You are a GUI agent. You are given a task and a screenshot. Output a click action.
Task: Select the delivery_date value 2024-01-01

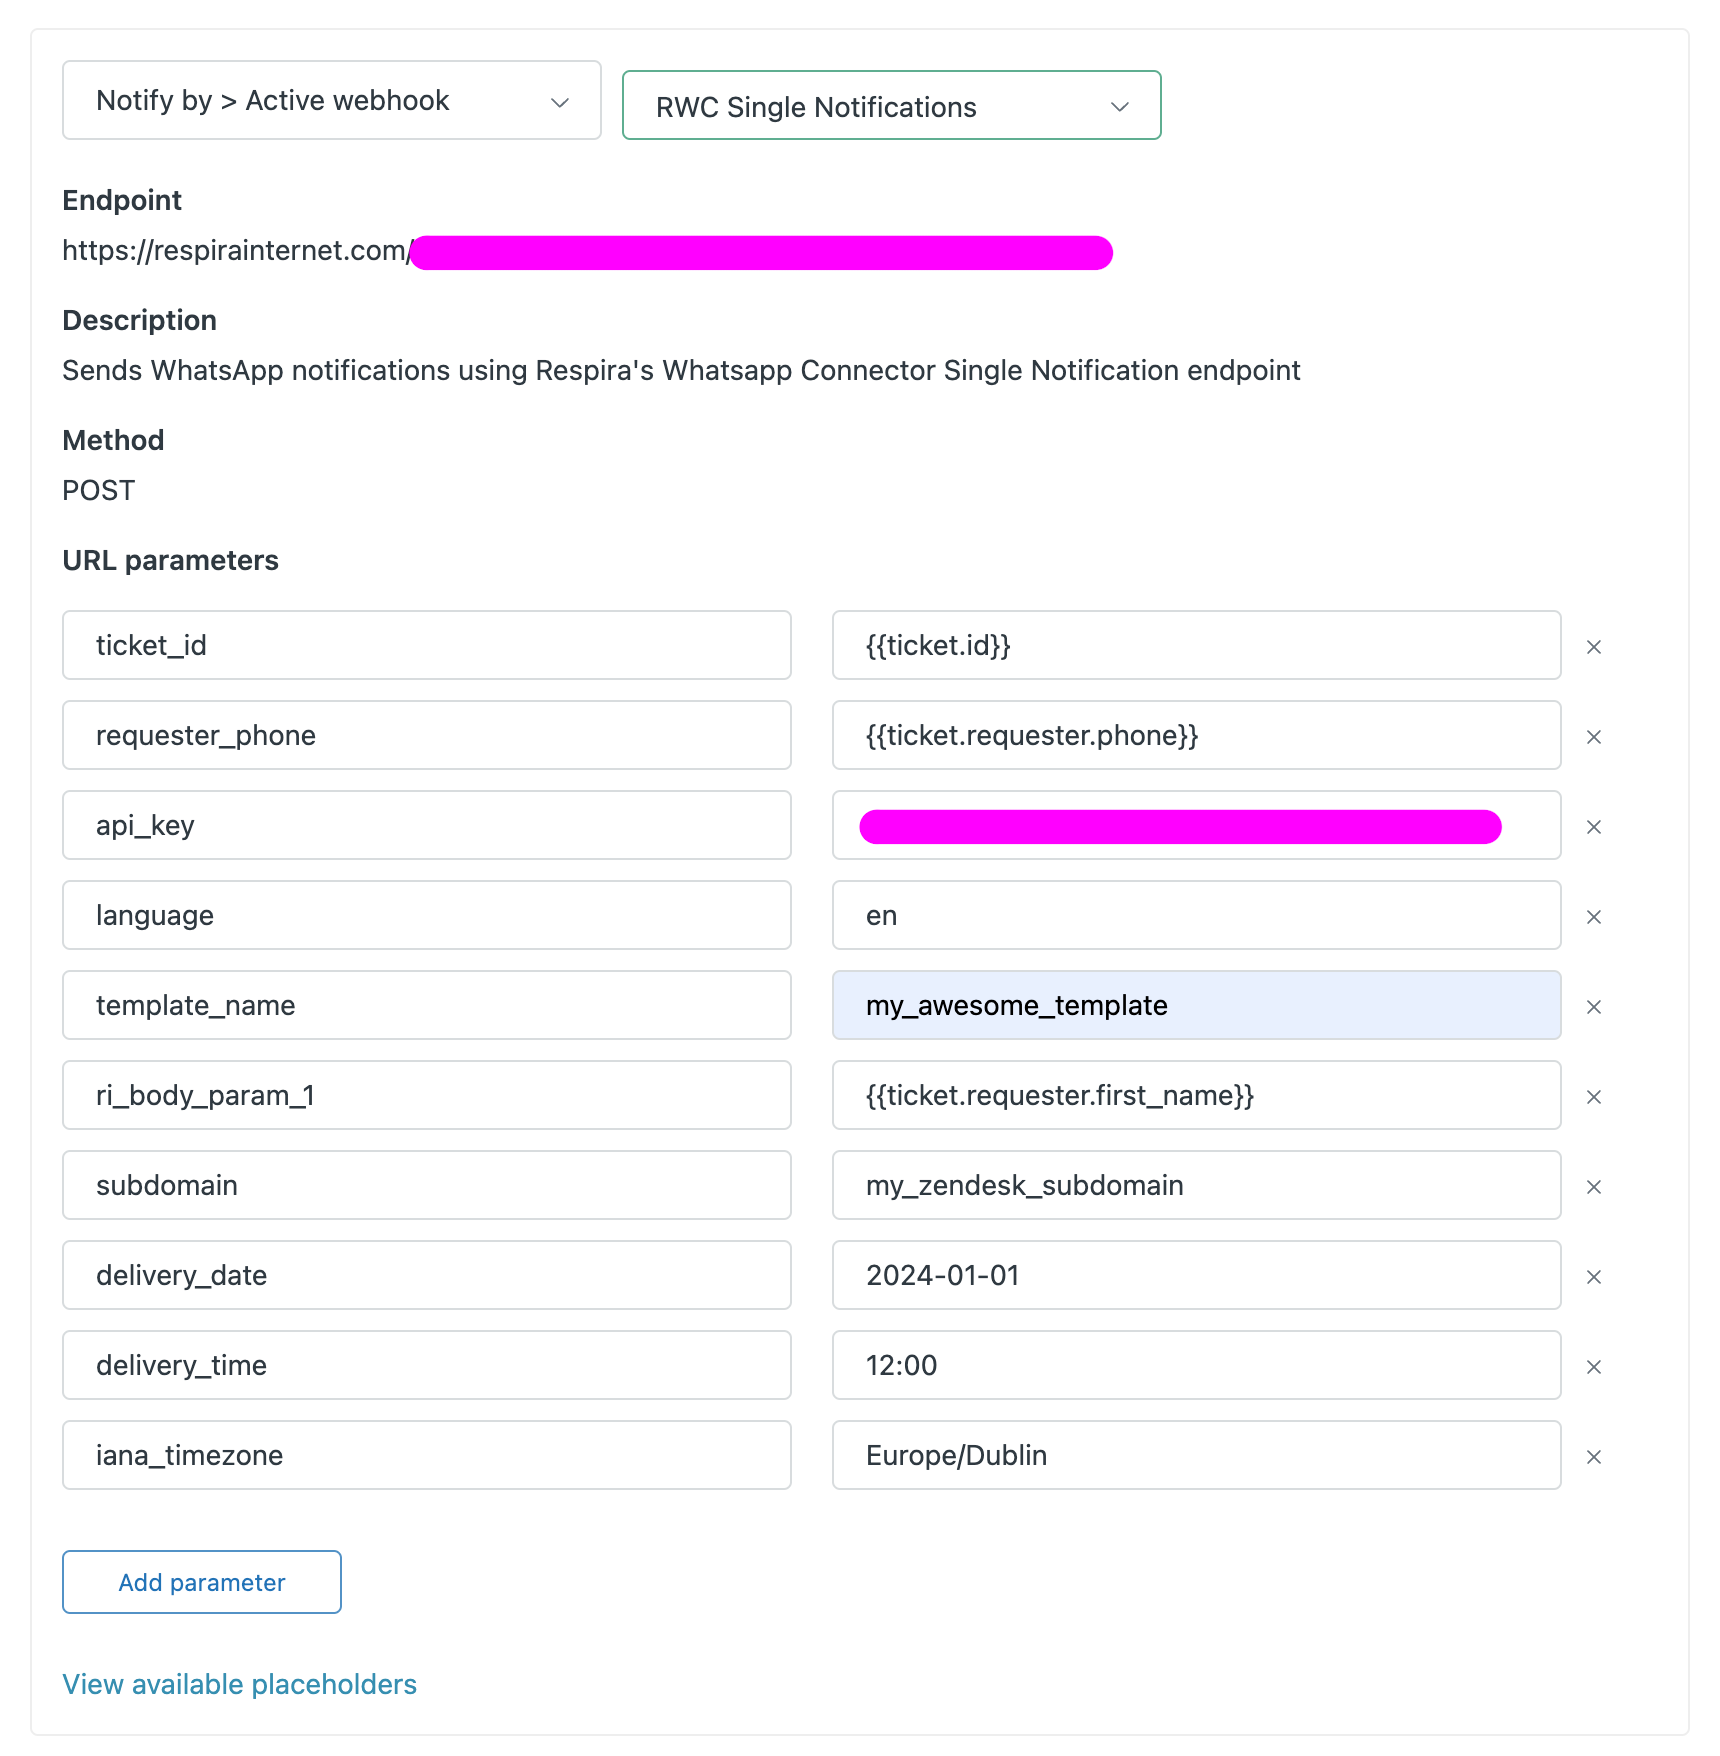[x=1195, y=1276]
